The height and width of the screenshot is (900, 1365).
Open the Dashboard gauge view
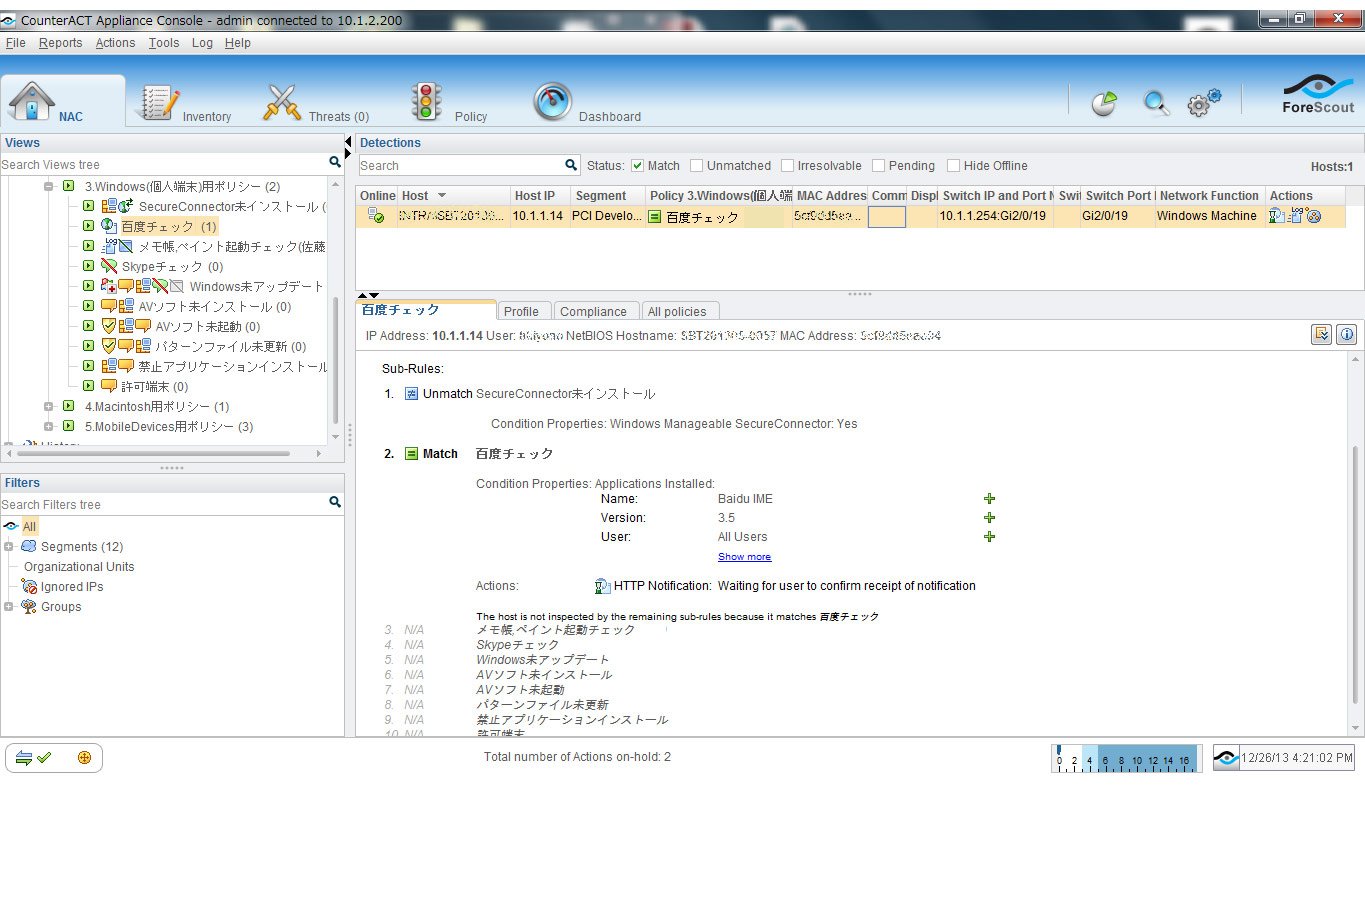pos(587,103)
